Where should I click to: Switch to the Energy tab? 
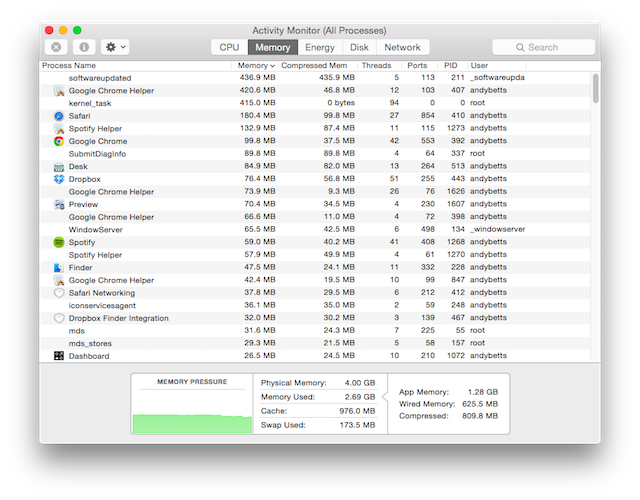pos(320,47)
